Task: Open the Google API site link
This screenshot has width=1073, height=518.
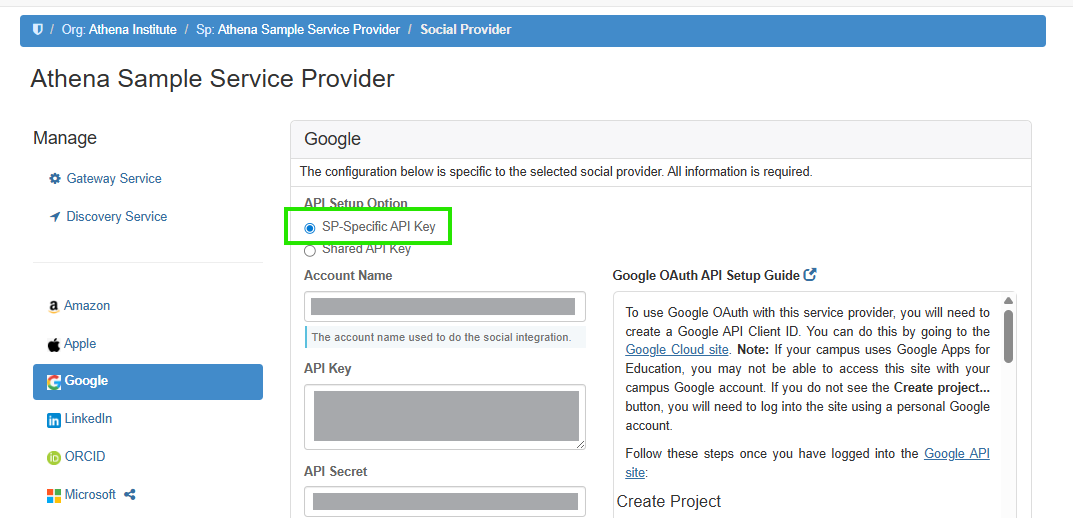Action: (x=956, y=454)
